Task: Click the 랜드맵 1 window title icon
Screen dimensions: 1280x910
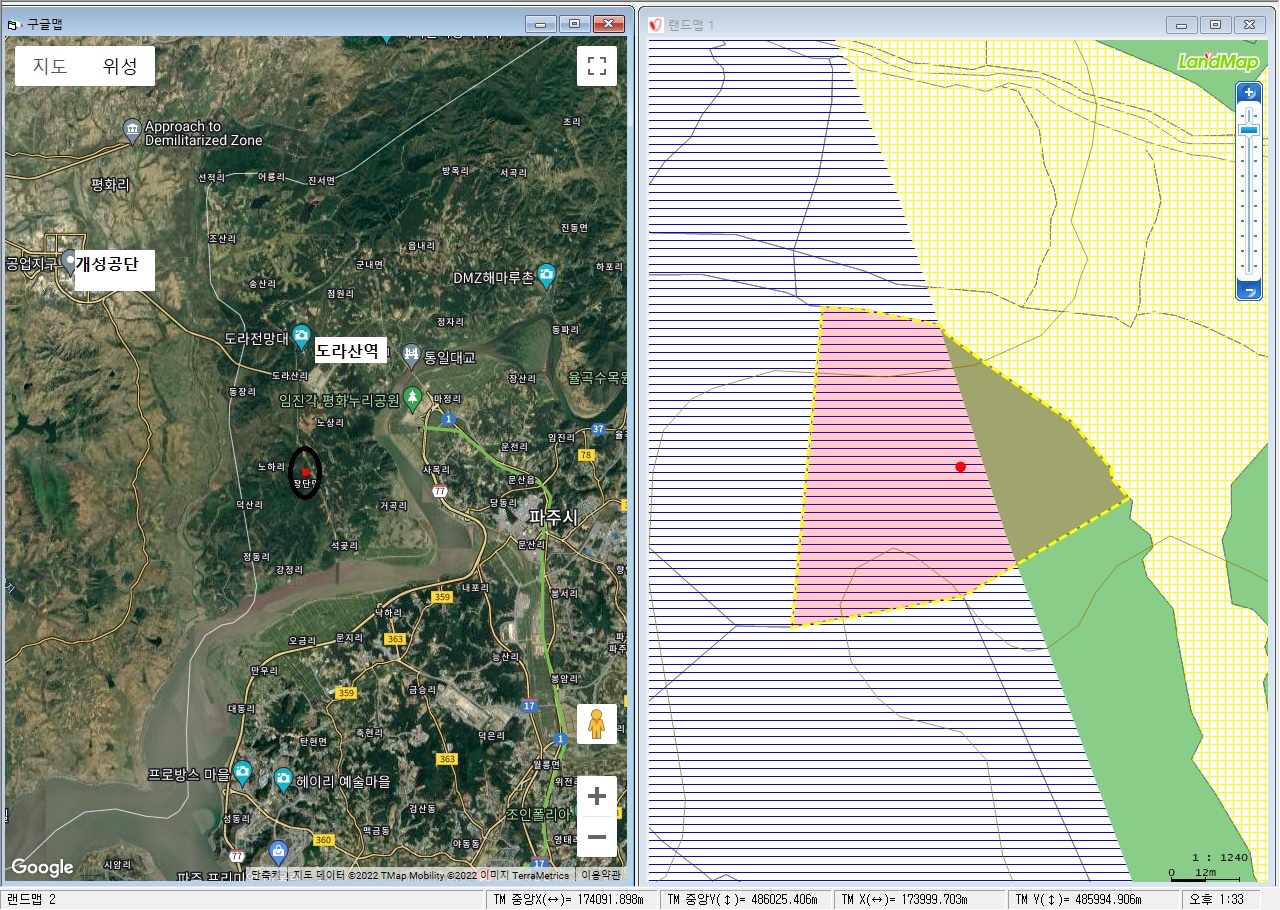Action: point(656,24)
